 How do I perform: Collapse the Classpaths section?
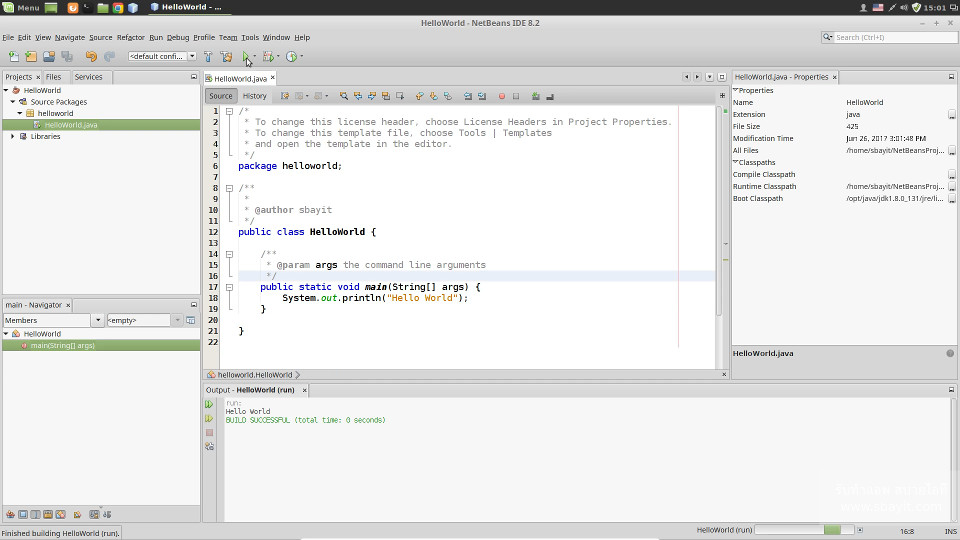[x=735, y=162]
